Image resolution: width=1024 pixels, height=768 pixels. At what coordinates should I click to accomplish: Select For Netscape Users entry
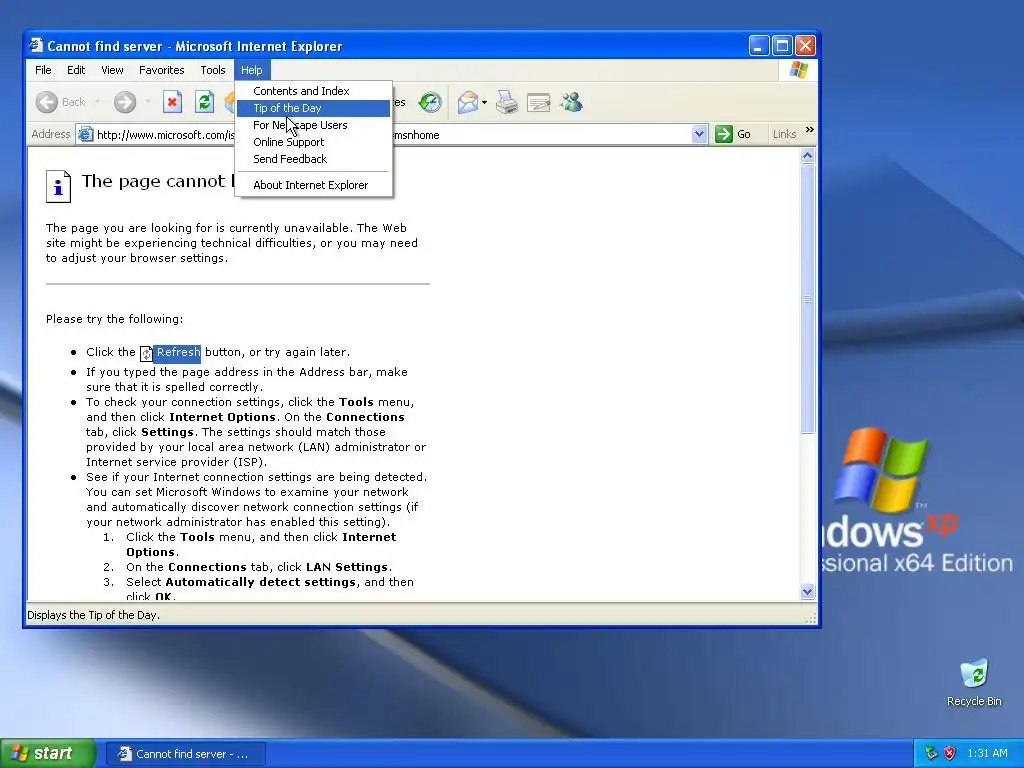(x=313, y=125)
